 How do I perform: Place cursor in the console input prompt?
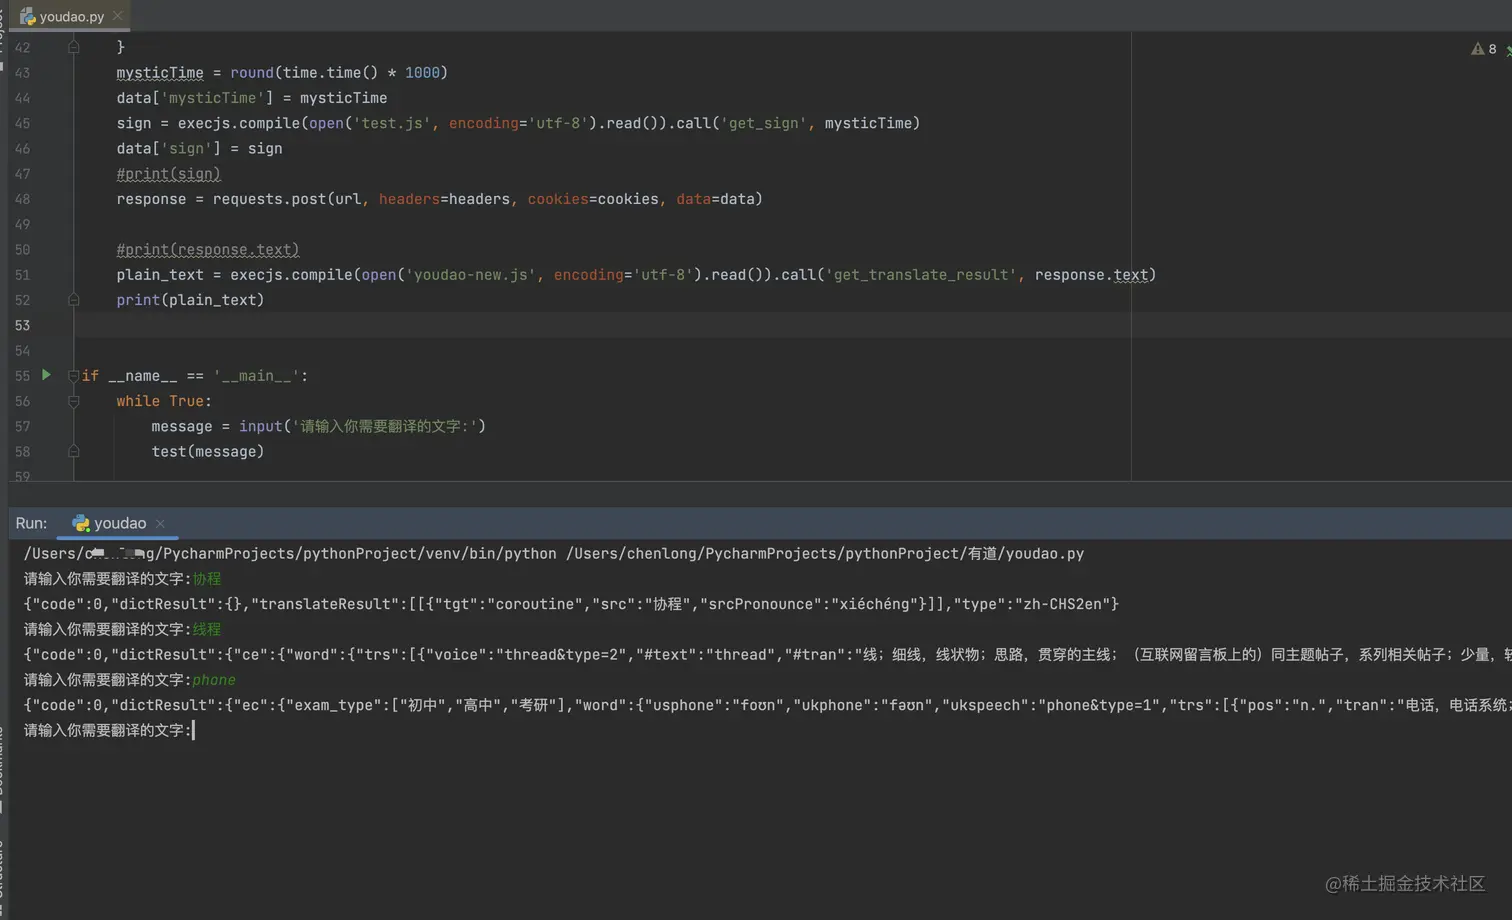click(194, 730)
